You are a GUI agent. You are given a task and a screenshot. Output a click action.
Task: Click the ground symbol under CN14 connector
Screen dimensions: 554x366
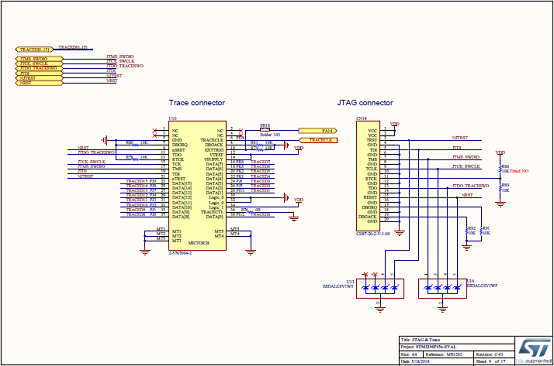tap(400, 234)
